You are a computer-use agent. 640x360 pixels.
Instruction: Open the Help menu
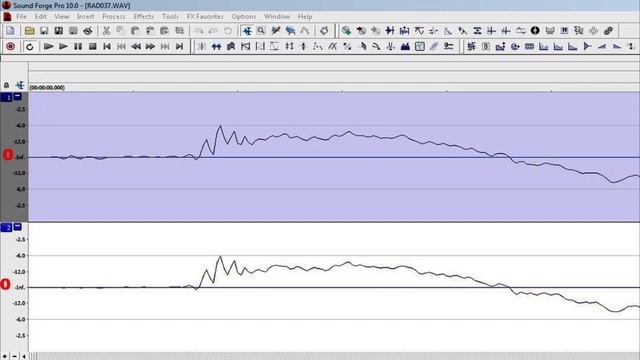coord(305,16)
